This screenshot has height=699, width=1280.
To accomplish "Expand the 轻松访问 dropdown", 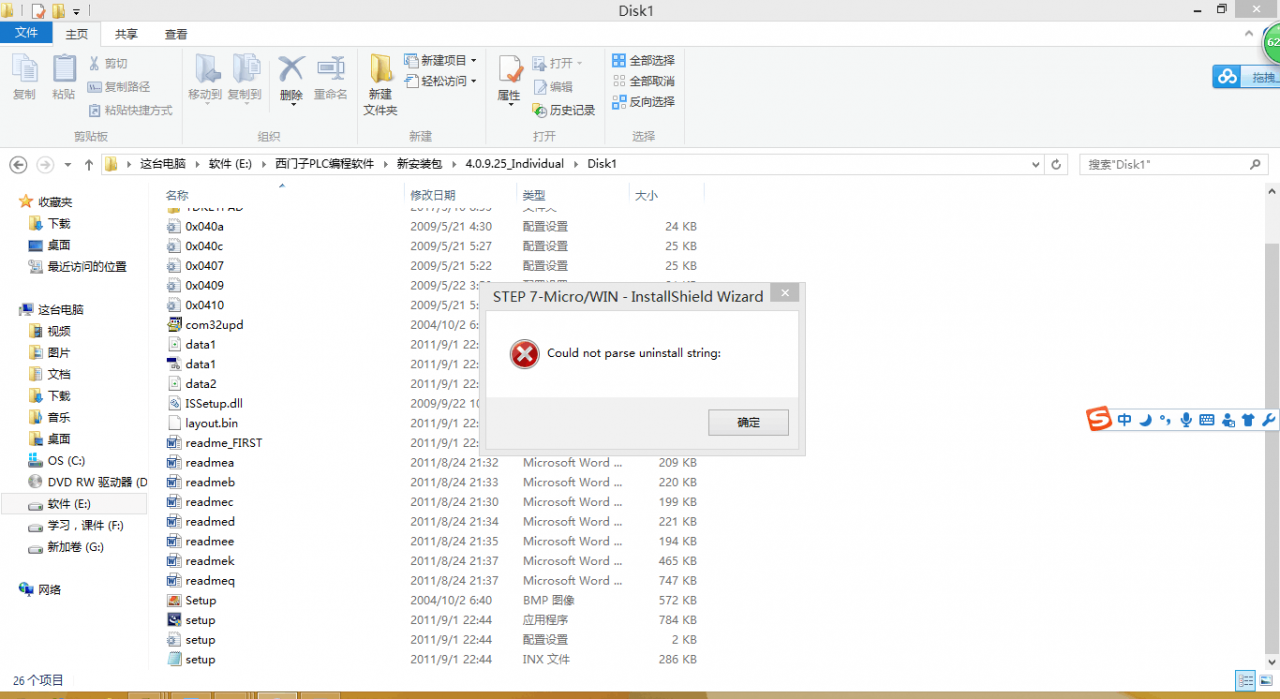I will point(440,81).
